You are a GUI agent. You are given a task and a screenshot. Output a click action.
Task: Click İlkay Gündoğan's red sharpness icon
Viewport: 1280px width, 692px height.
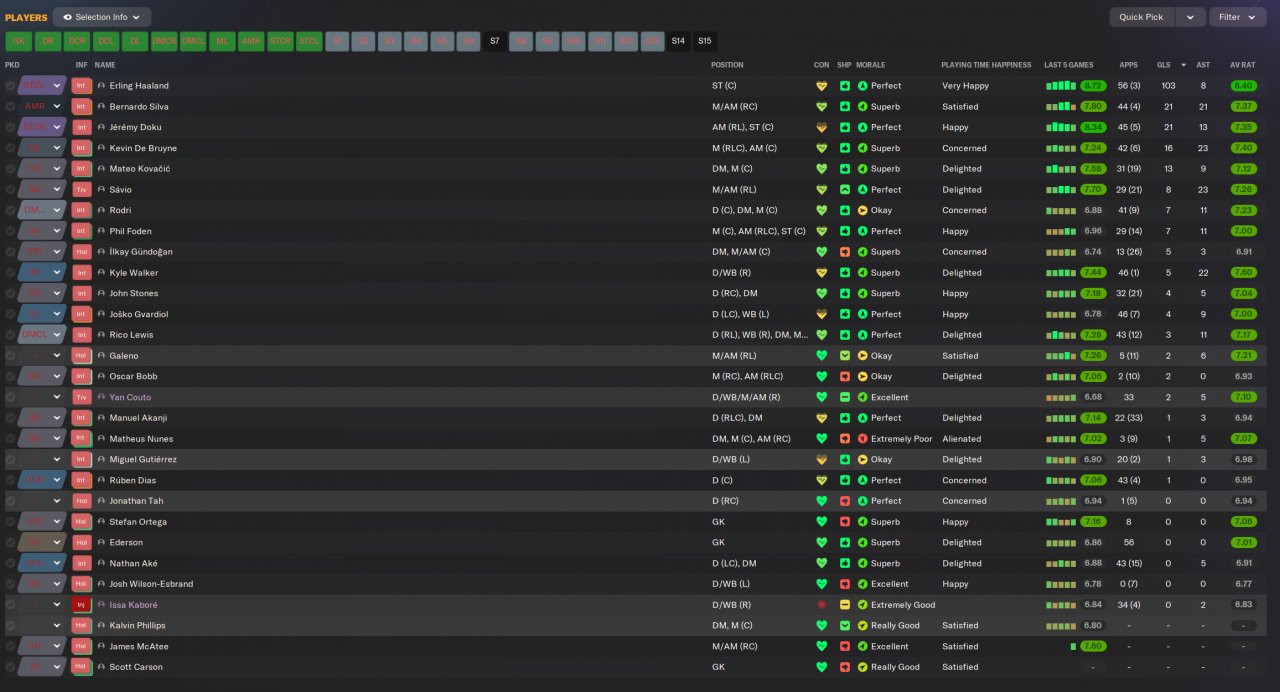845,252
